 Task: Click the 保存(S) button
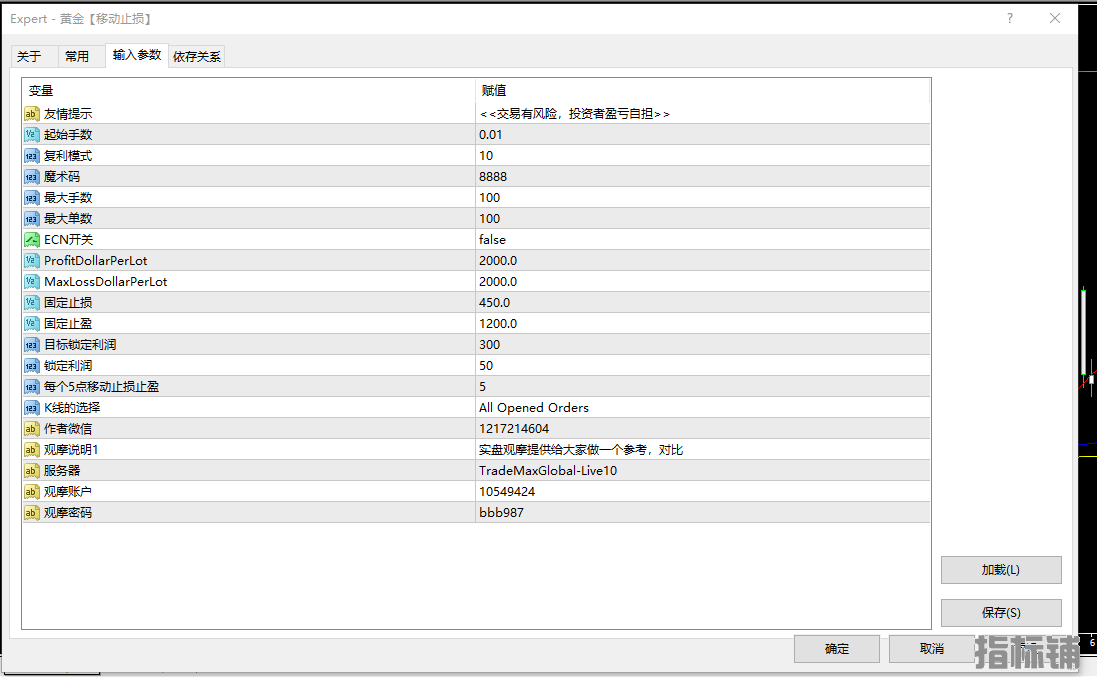[1001, 613]
